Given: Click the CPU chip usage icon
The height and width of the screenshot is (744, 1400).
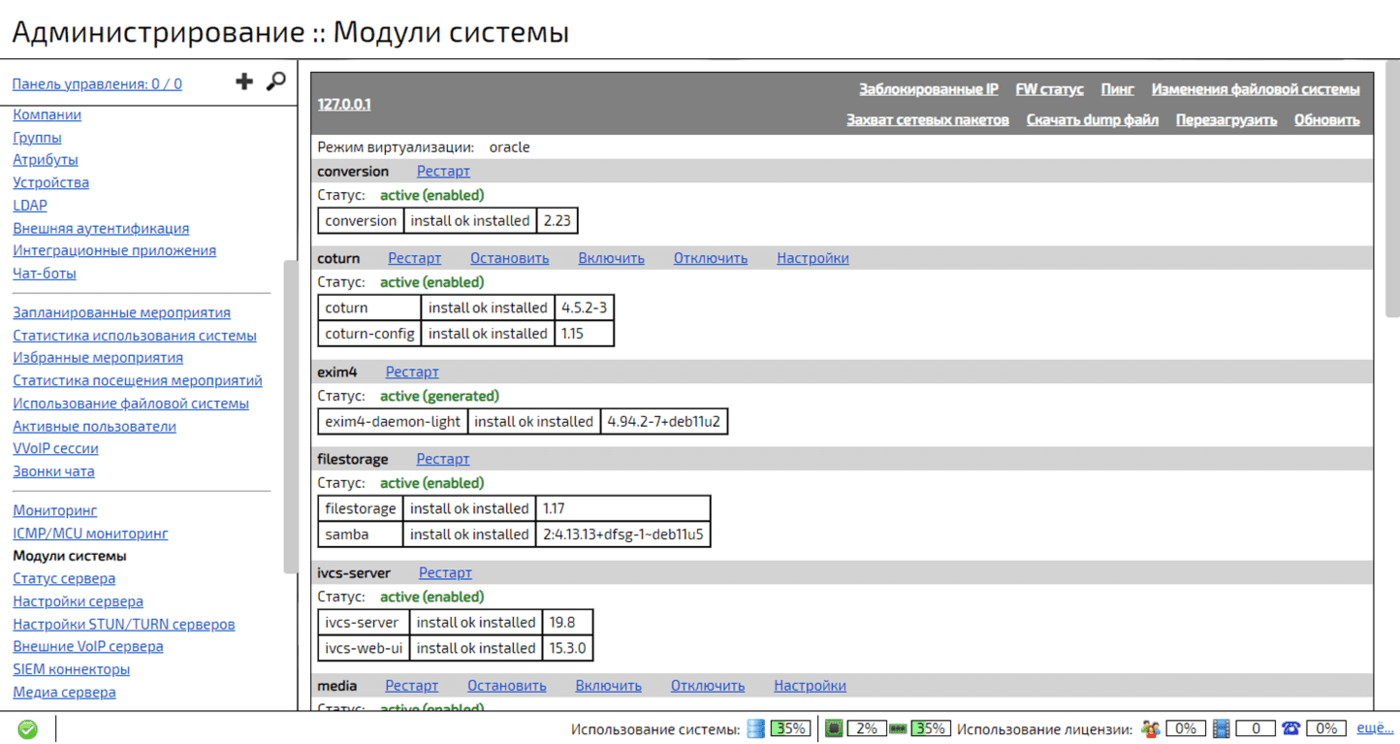Looking at the screenshot, I should coord(833,729).
